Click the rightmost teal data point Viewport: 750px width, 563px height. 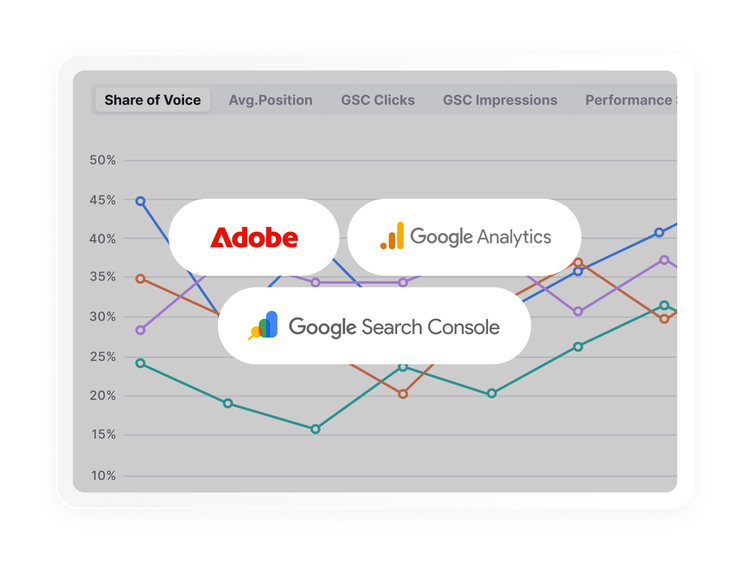[x=664, y=306]
